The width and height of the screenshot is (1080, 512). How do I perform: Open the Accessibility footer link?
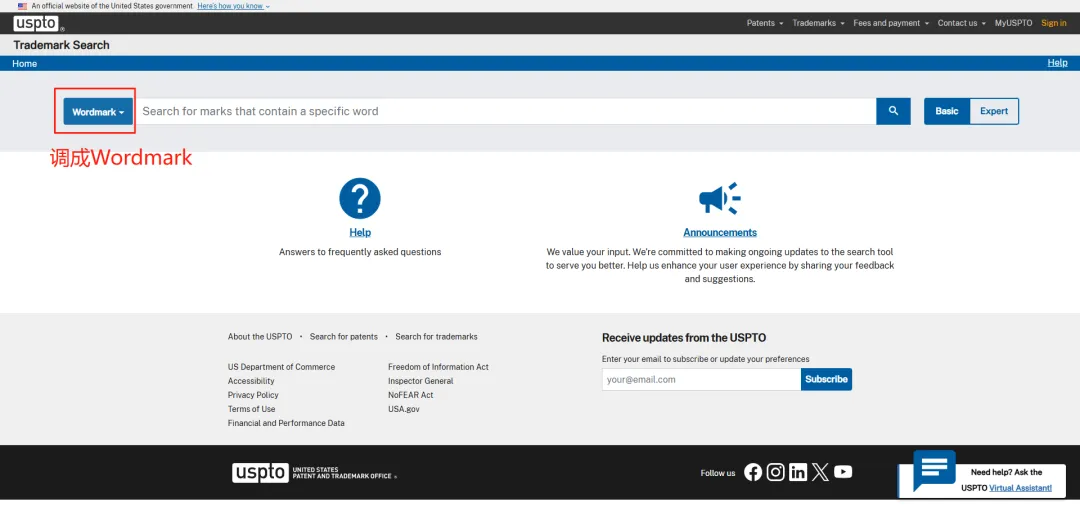(251, 380)
